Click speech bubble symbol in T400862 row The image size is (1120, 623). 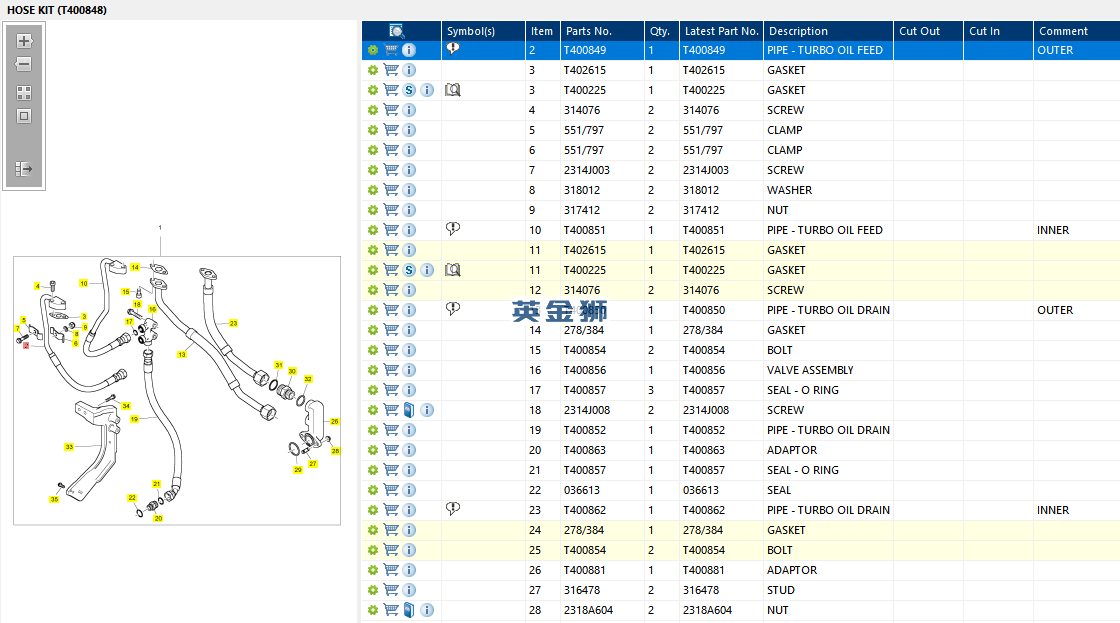[x=453, y=509]
